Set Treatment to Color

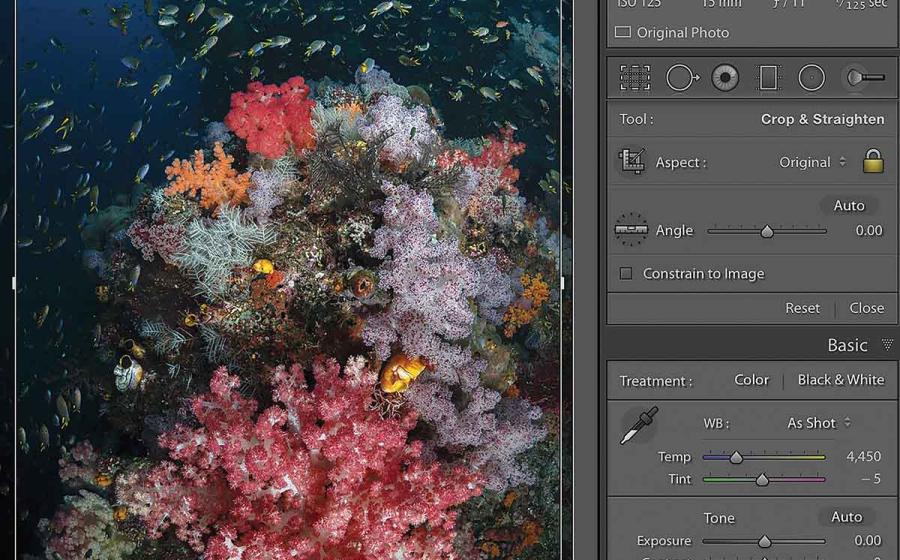tap(751, 380)
